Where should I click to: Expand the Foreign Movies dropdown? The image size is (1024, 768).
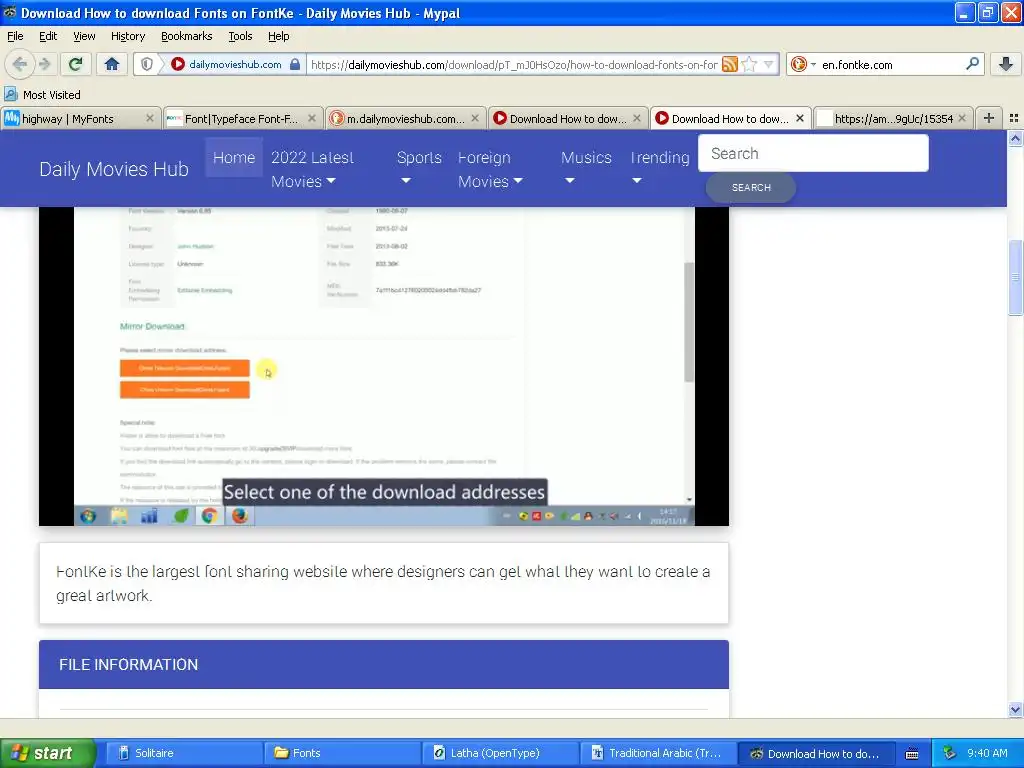490,169
